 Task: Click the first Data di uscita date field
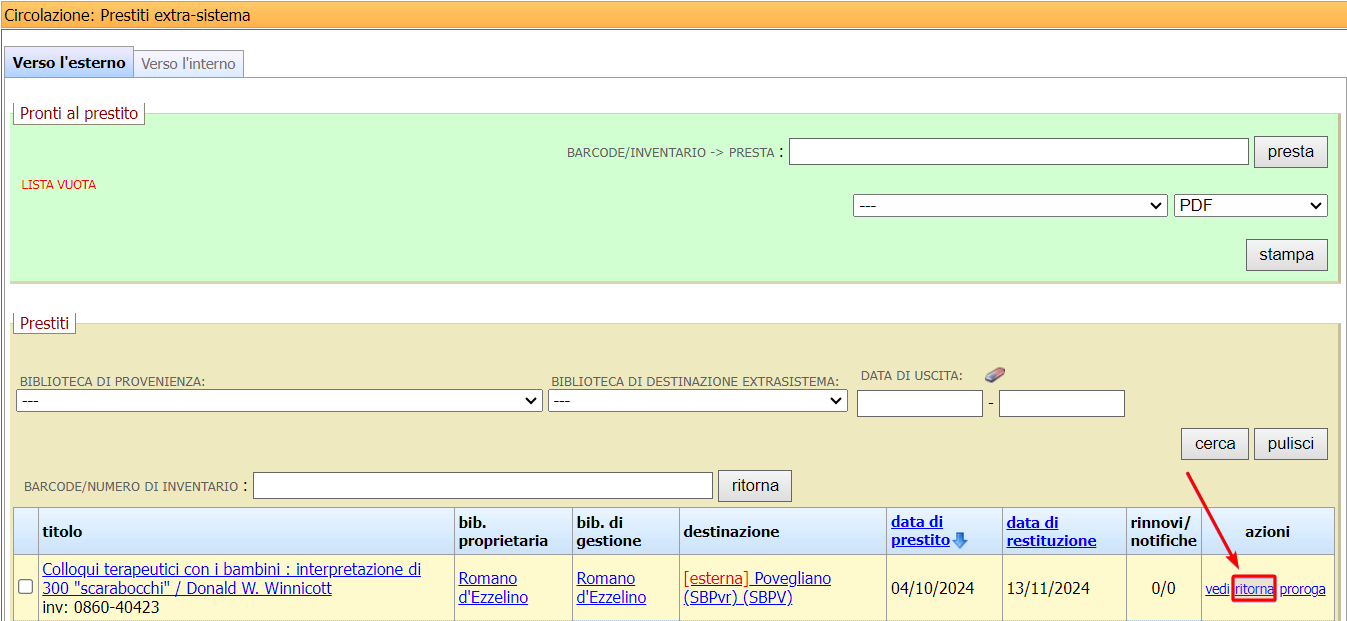919,404
